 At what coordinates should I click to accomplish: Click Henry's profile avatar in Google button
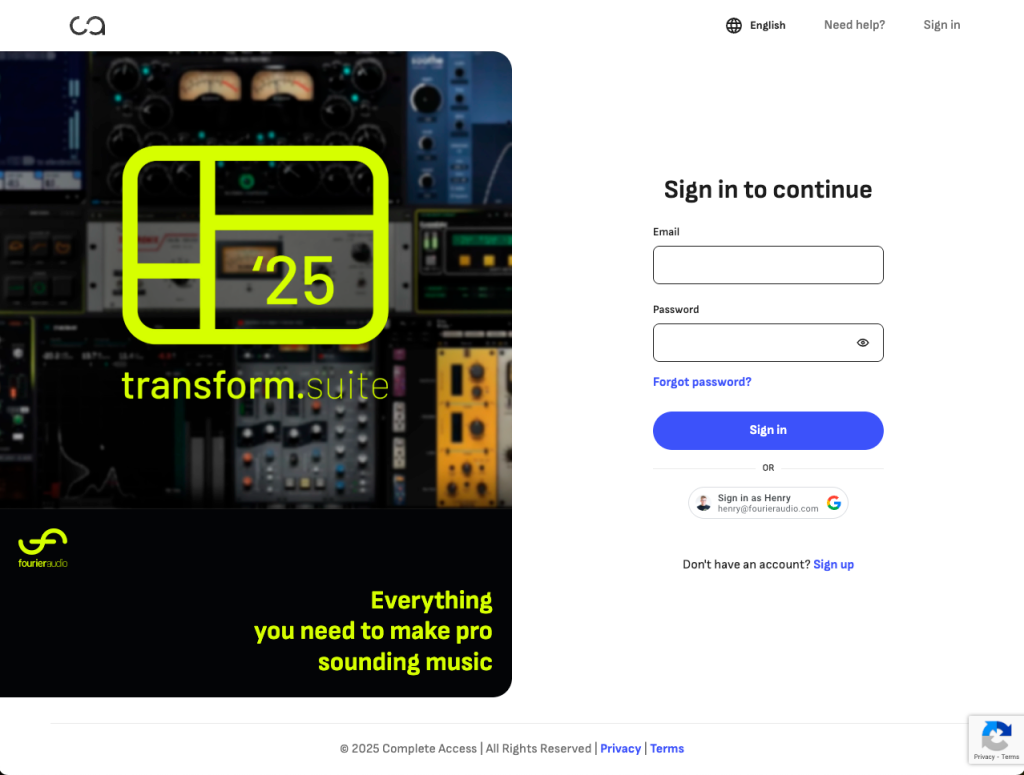pyautogui.click(x=703, y=503)
